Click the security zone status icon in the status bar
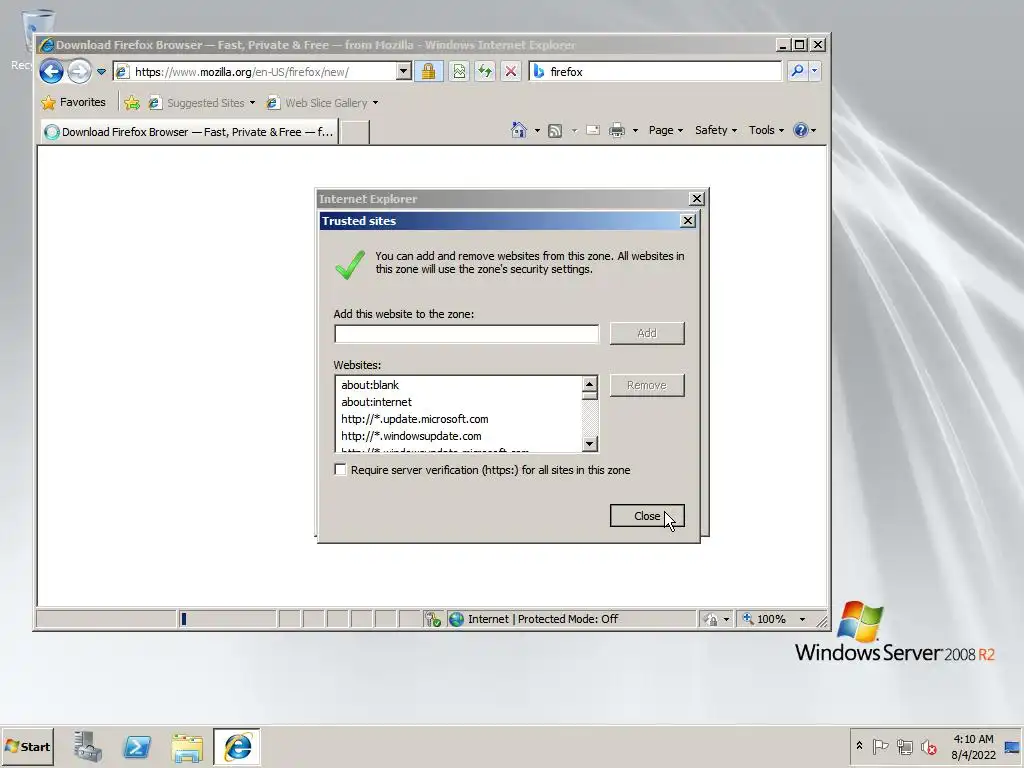The height and width of the screenshot is (768, 1024). point(456,619)
